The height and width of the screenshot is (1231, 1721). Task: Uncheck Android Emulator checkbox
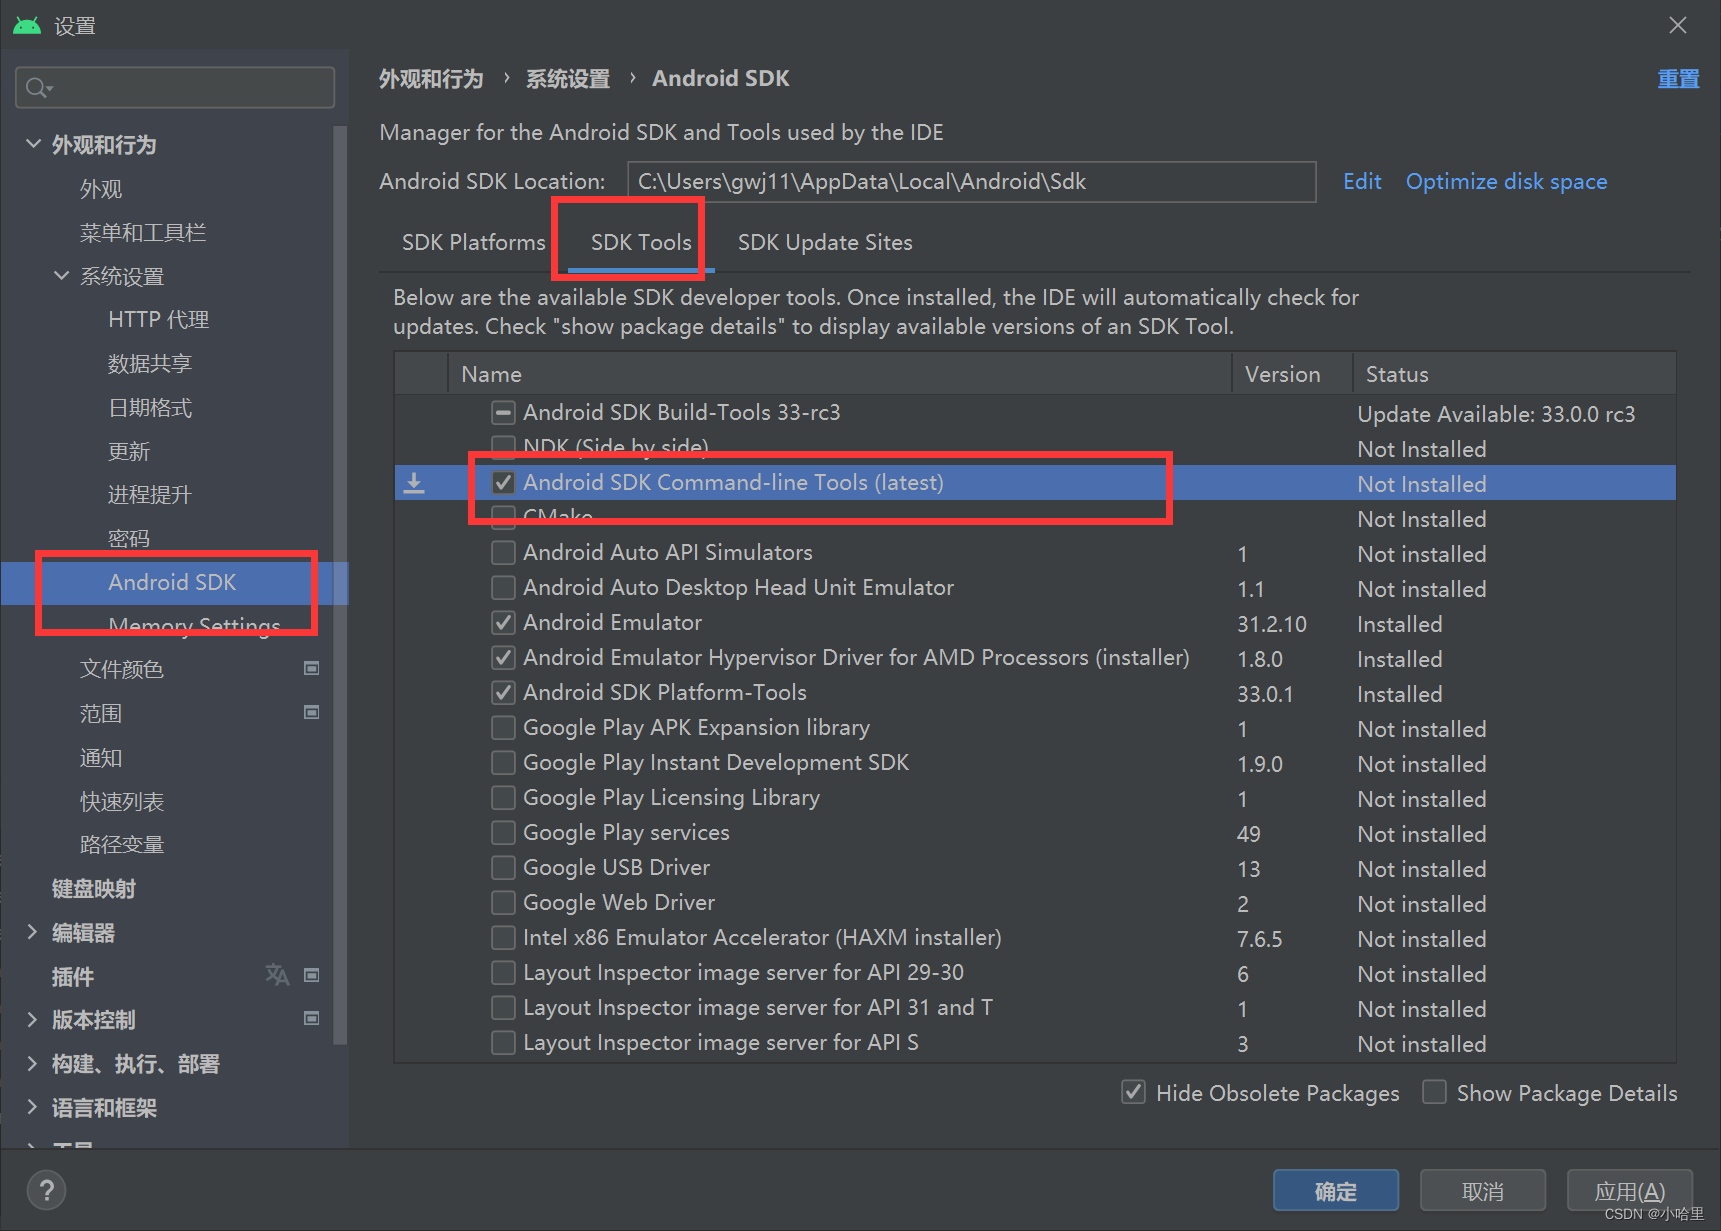pos(503,622)
